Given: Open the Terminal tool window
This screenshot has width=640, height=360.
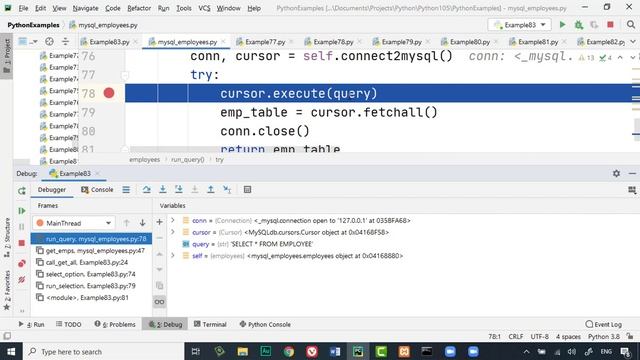Looking at the screenshot, I should tap(210, 324).
